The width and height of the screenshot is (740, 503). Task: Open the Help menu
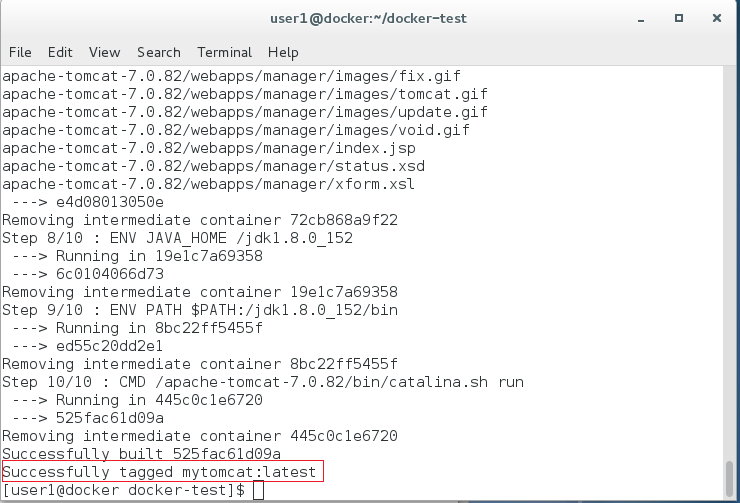coord(283,52)
